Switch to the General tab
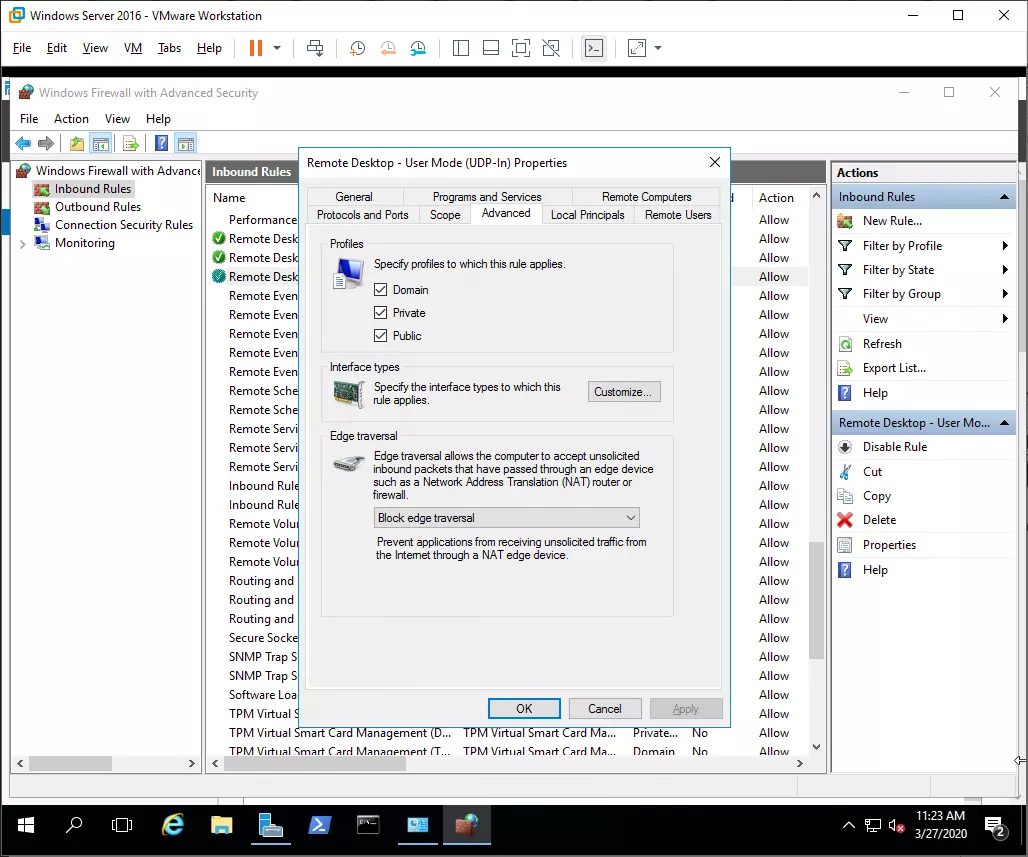Viewport: 1028px width, 857px height. pos(354,197)
